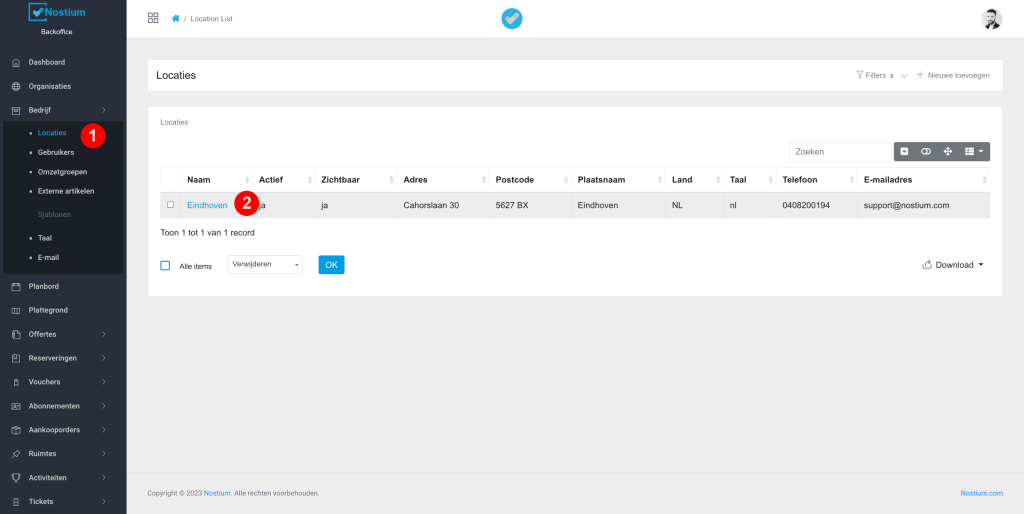The height and width of the screenshot is (514, 1024).
Task: Open the Eindhoven location link
Action: (207, 205)
